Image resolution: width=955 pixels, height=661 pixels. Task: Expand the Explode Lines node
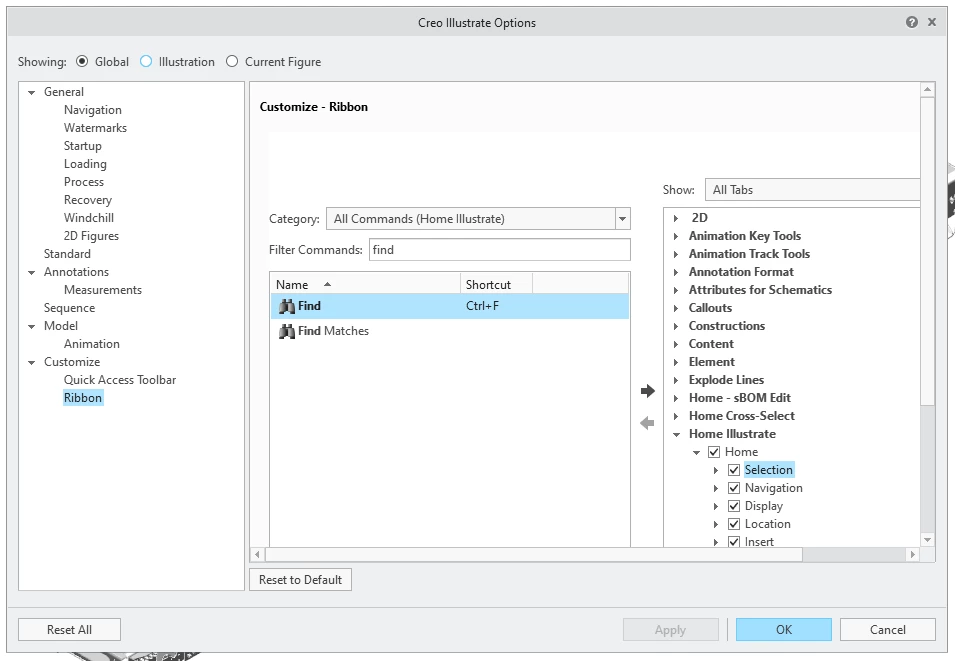(676, 380)
